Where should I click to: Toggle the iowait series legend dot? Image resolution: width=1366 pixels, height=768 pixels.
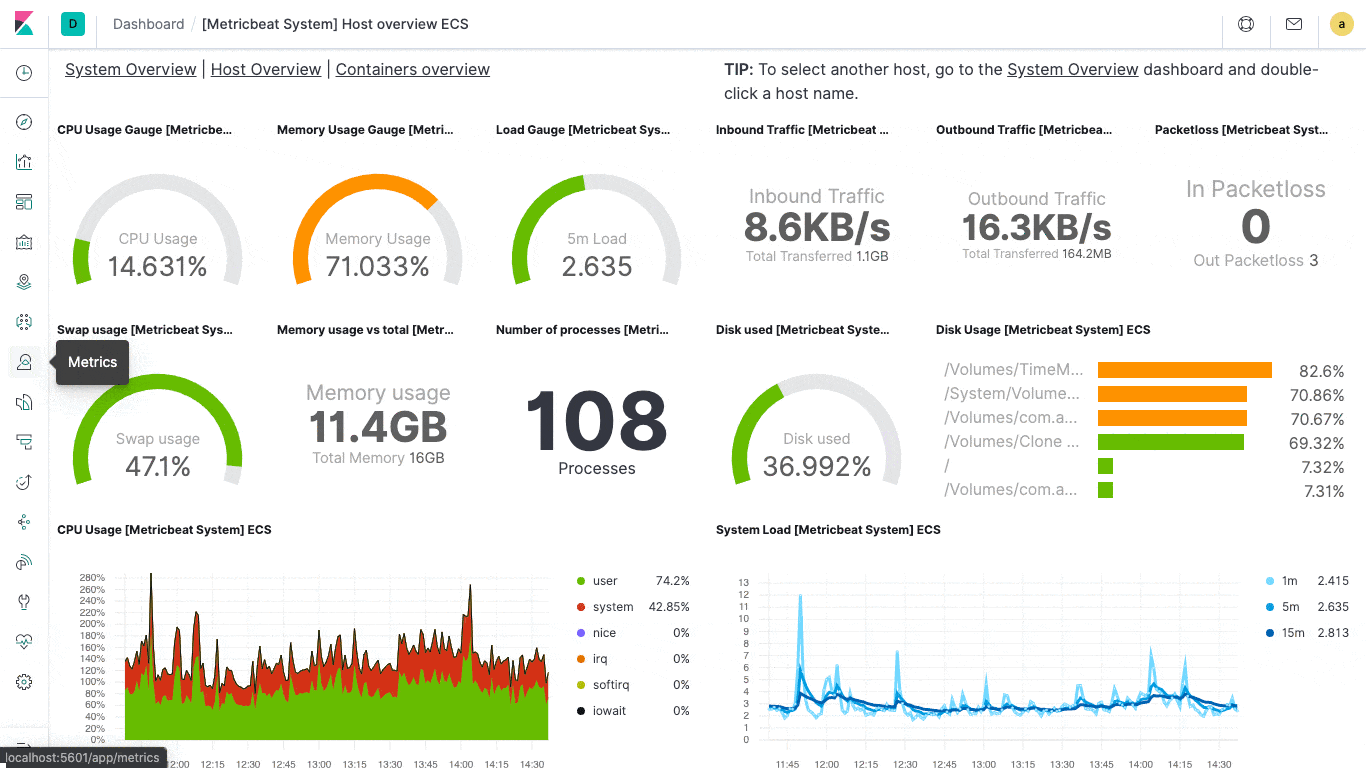[581, 711]
